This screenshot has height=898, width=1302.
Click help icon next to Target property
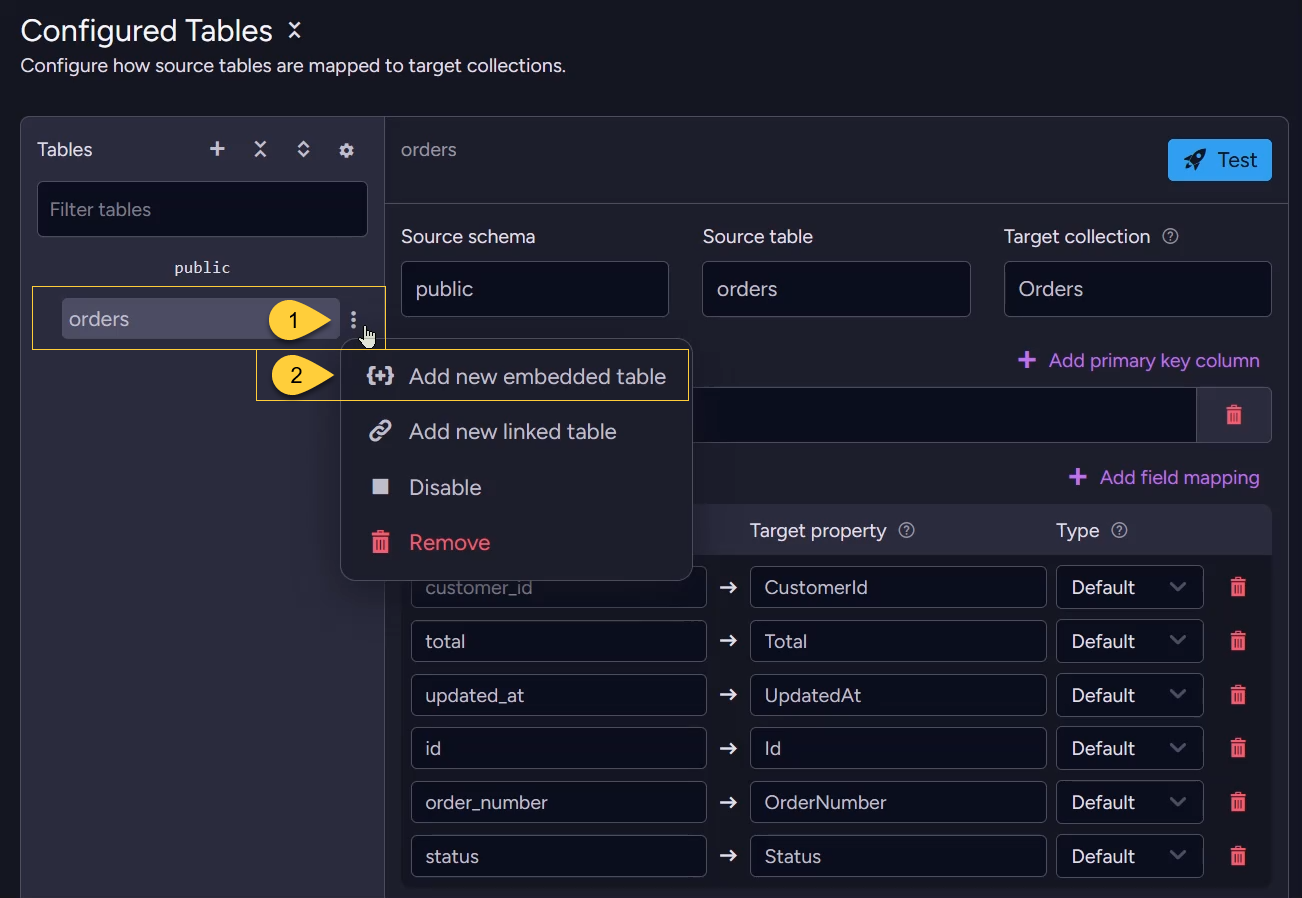907,531
